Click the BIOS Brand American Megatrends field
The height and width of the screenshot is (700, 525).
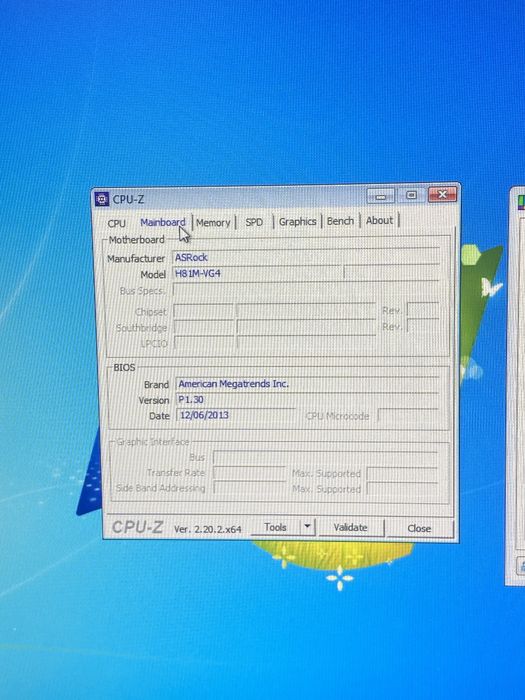pos(308,384)
